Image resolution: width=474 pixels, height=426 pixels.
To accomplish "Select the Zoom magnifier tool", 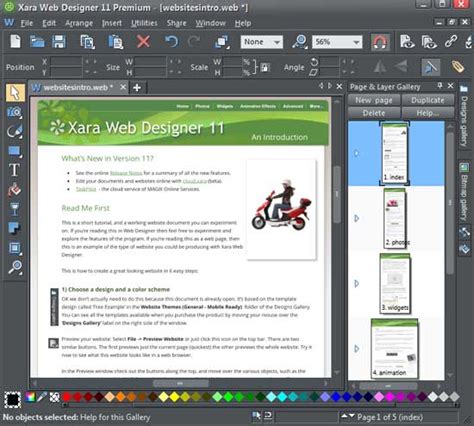I will [15, 267].
